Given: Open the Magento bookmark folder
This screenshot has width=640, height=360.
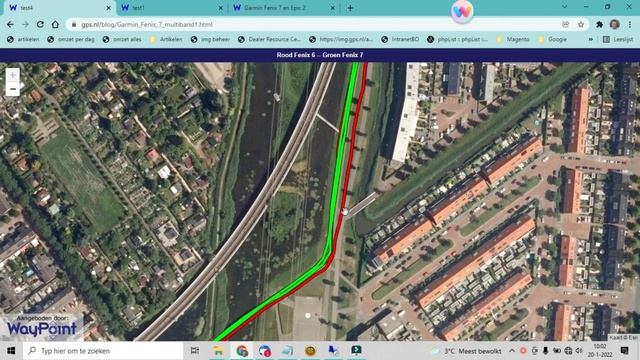Looking at the screenshot, I should 513,40.
